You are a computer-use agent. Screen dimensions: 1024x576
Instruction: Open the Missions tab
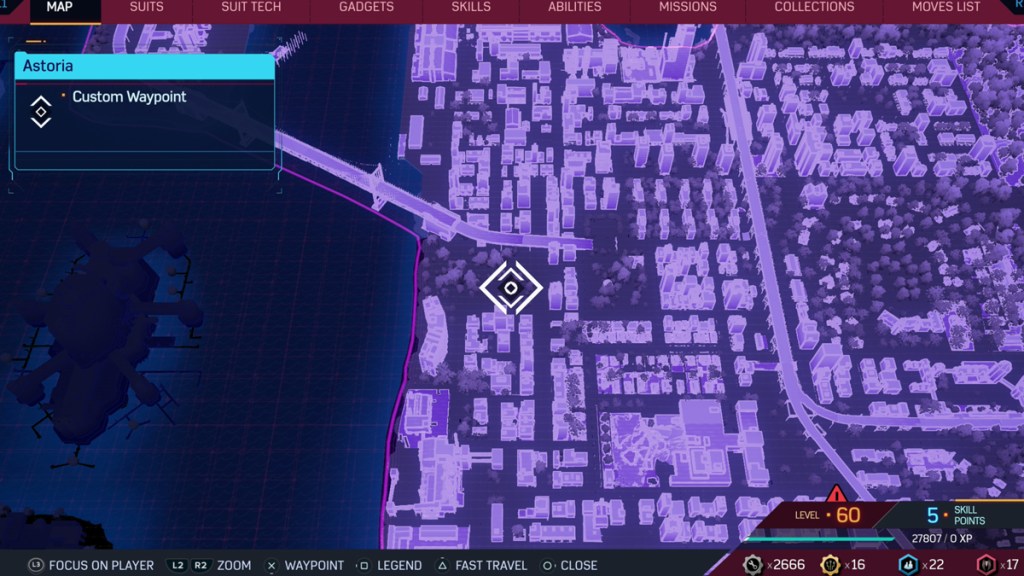pyautogui.click(x=687, y=7)
